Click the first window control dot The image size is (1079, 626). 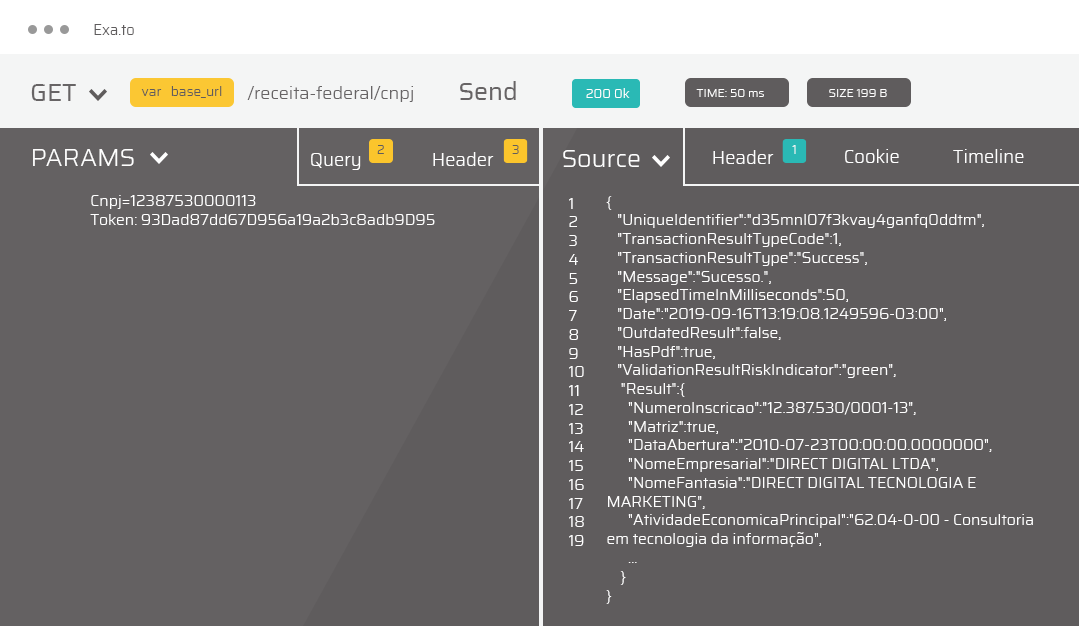point(33,29)
